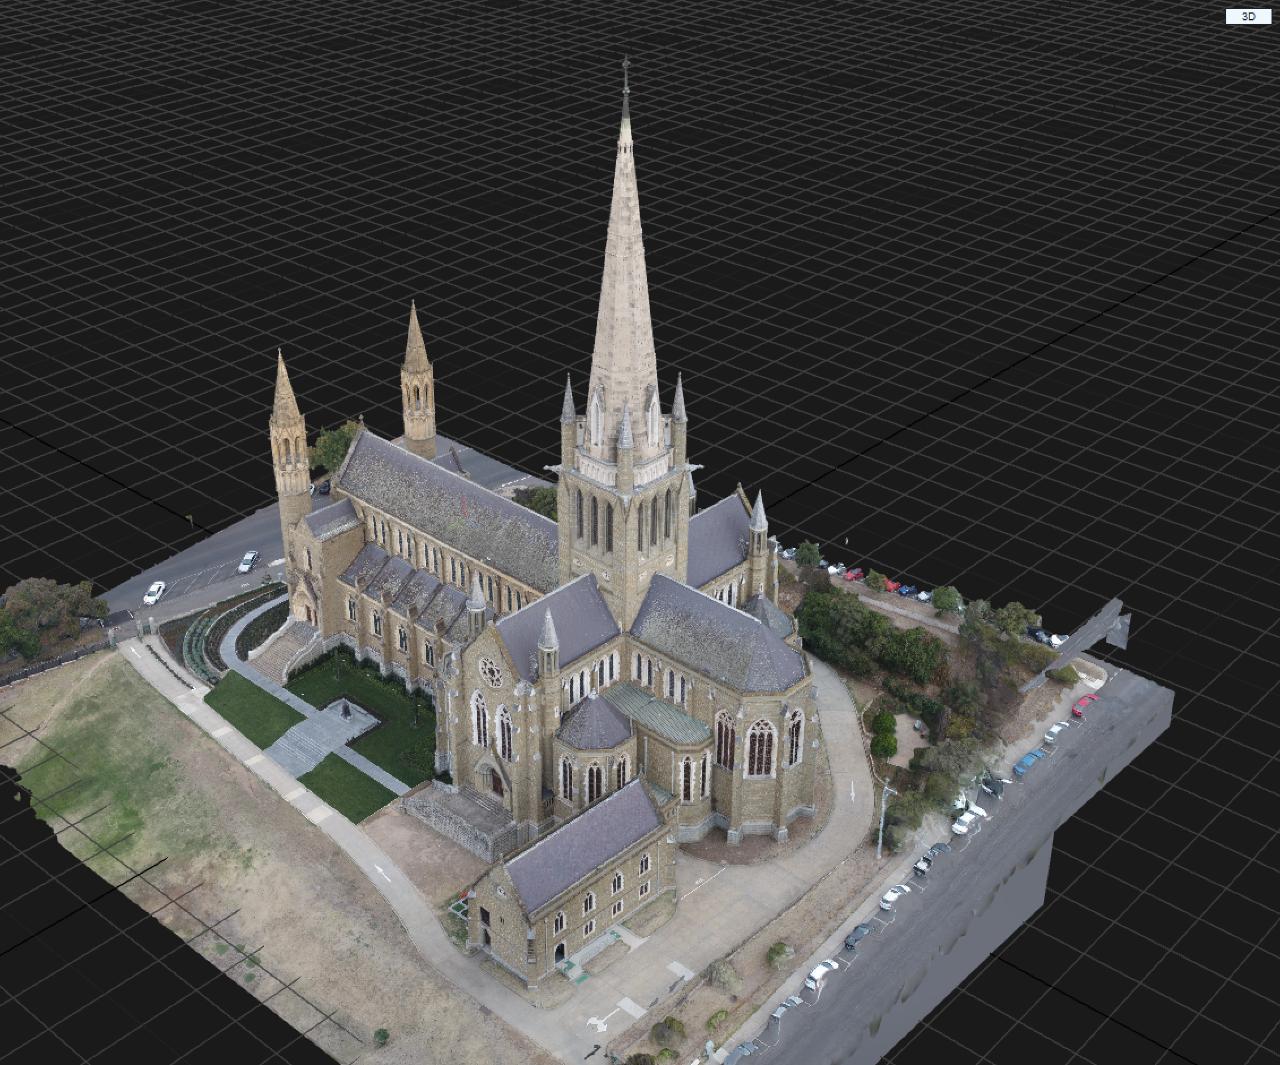This screenshot has width=1280, height=1065.
Task: Click the large tree at the left edge
Action: (x=45, y=615)
